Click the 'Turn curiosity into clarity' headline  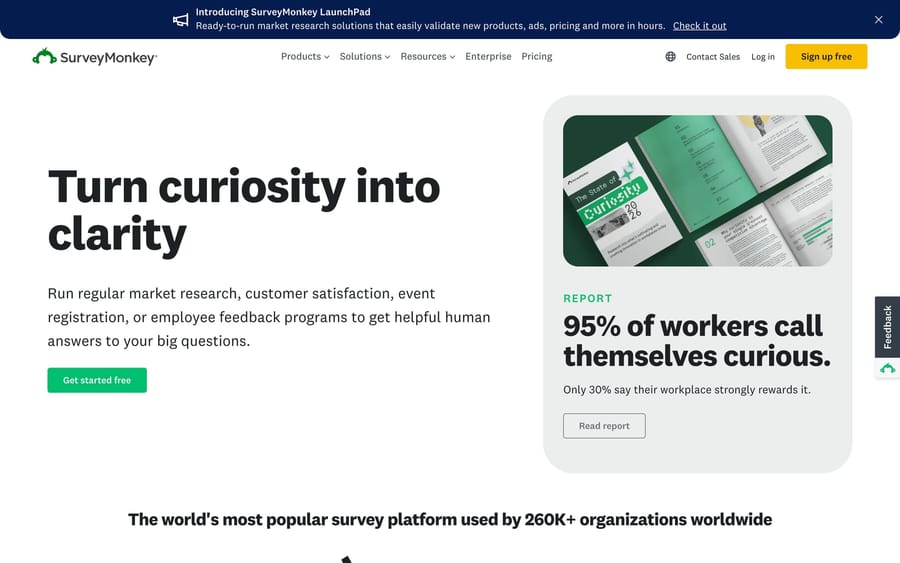coord(244,211)
